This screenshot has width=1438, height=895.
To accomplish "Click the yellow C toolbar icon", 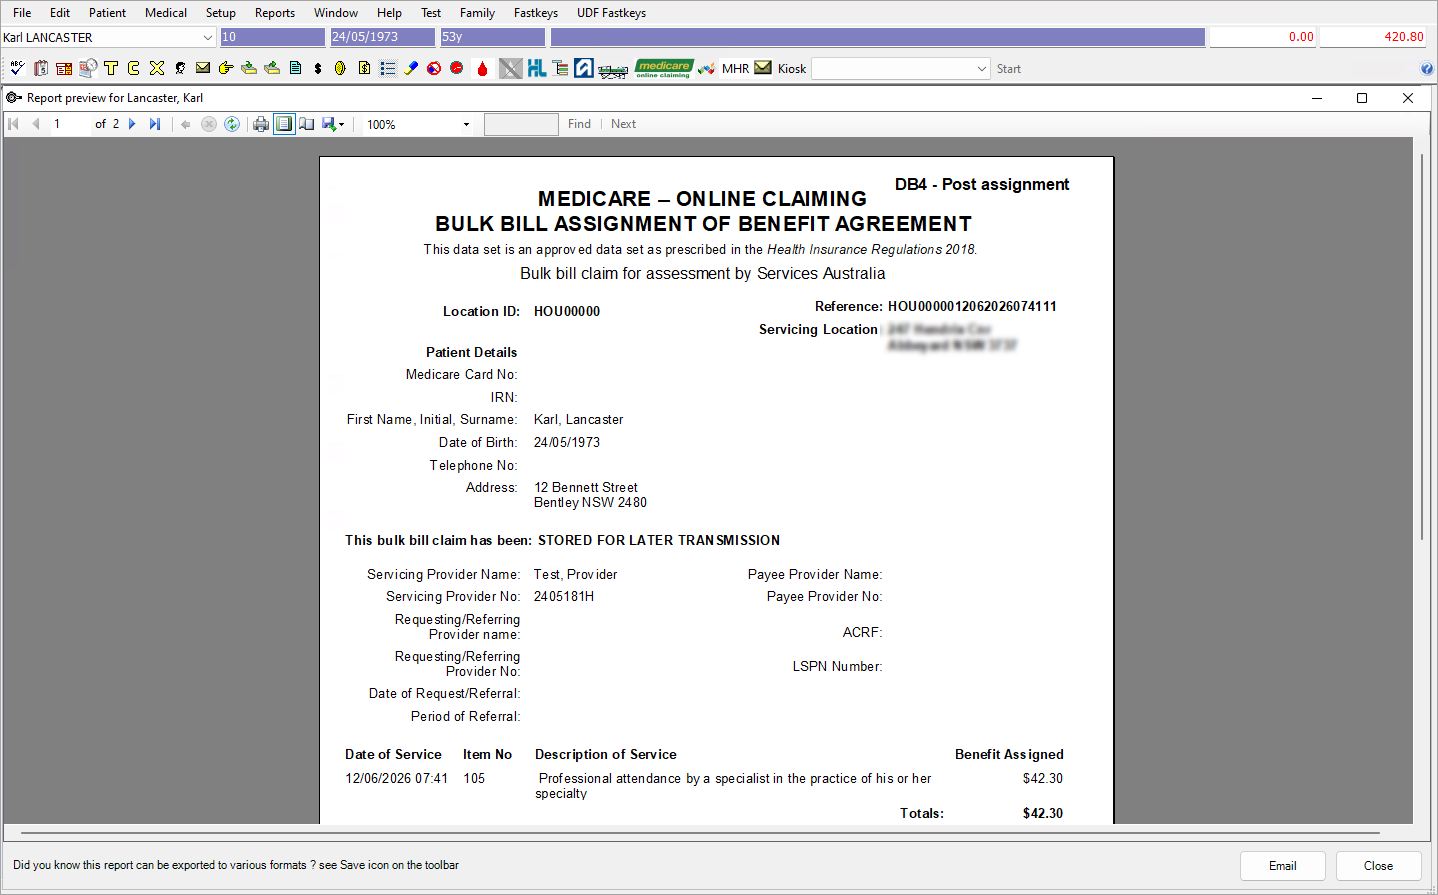I will (134, 68).
